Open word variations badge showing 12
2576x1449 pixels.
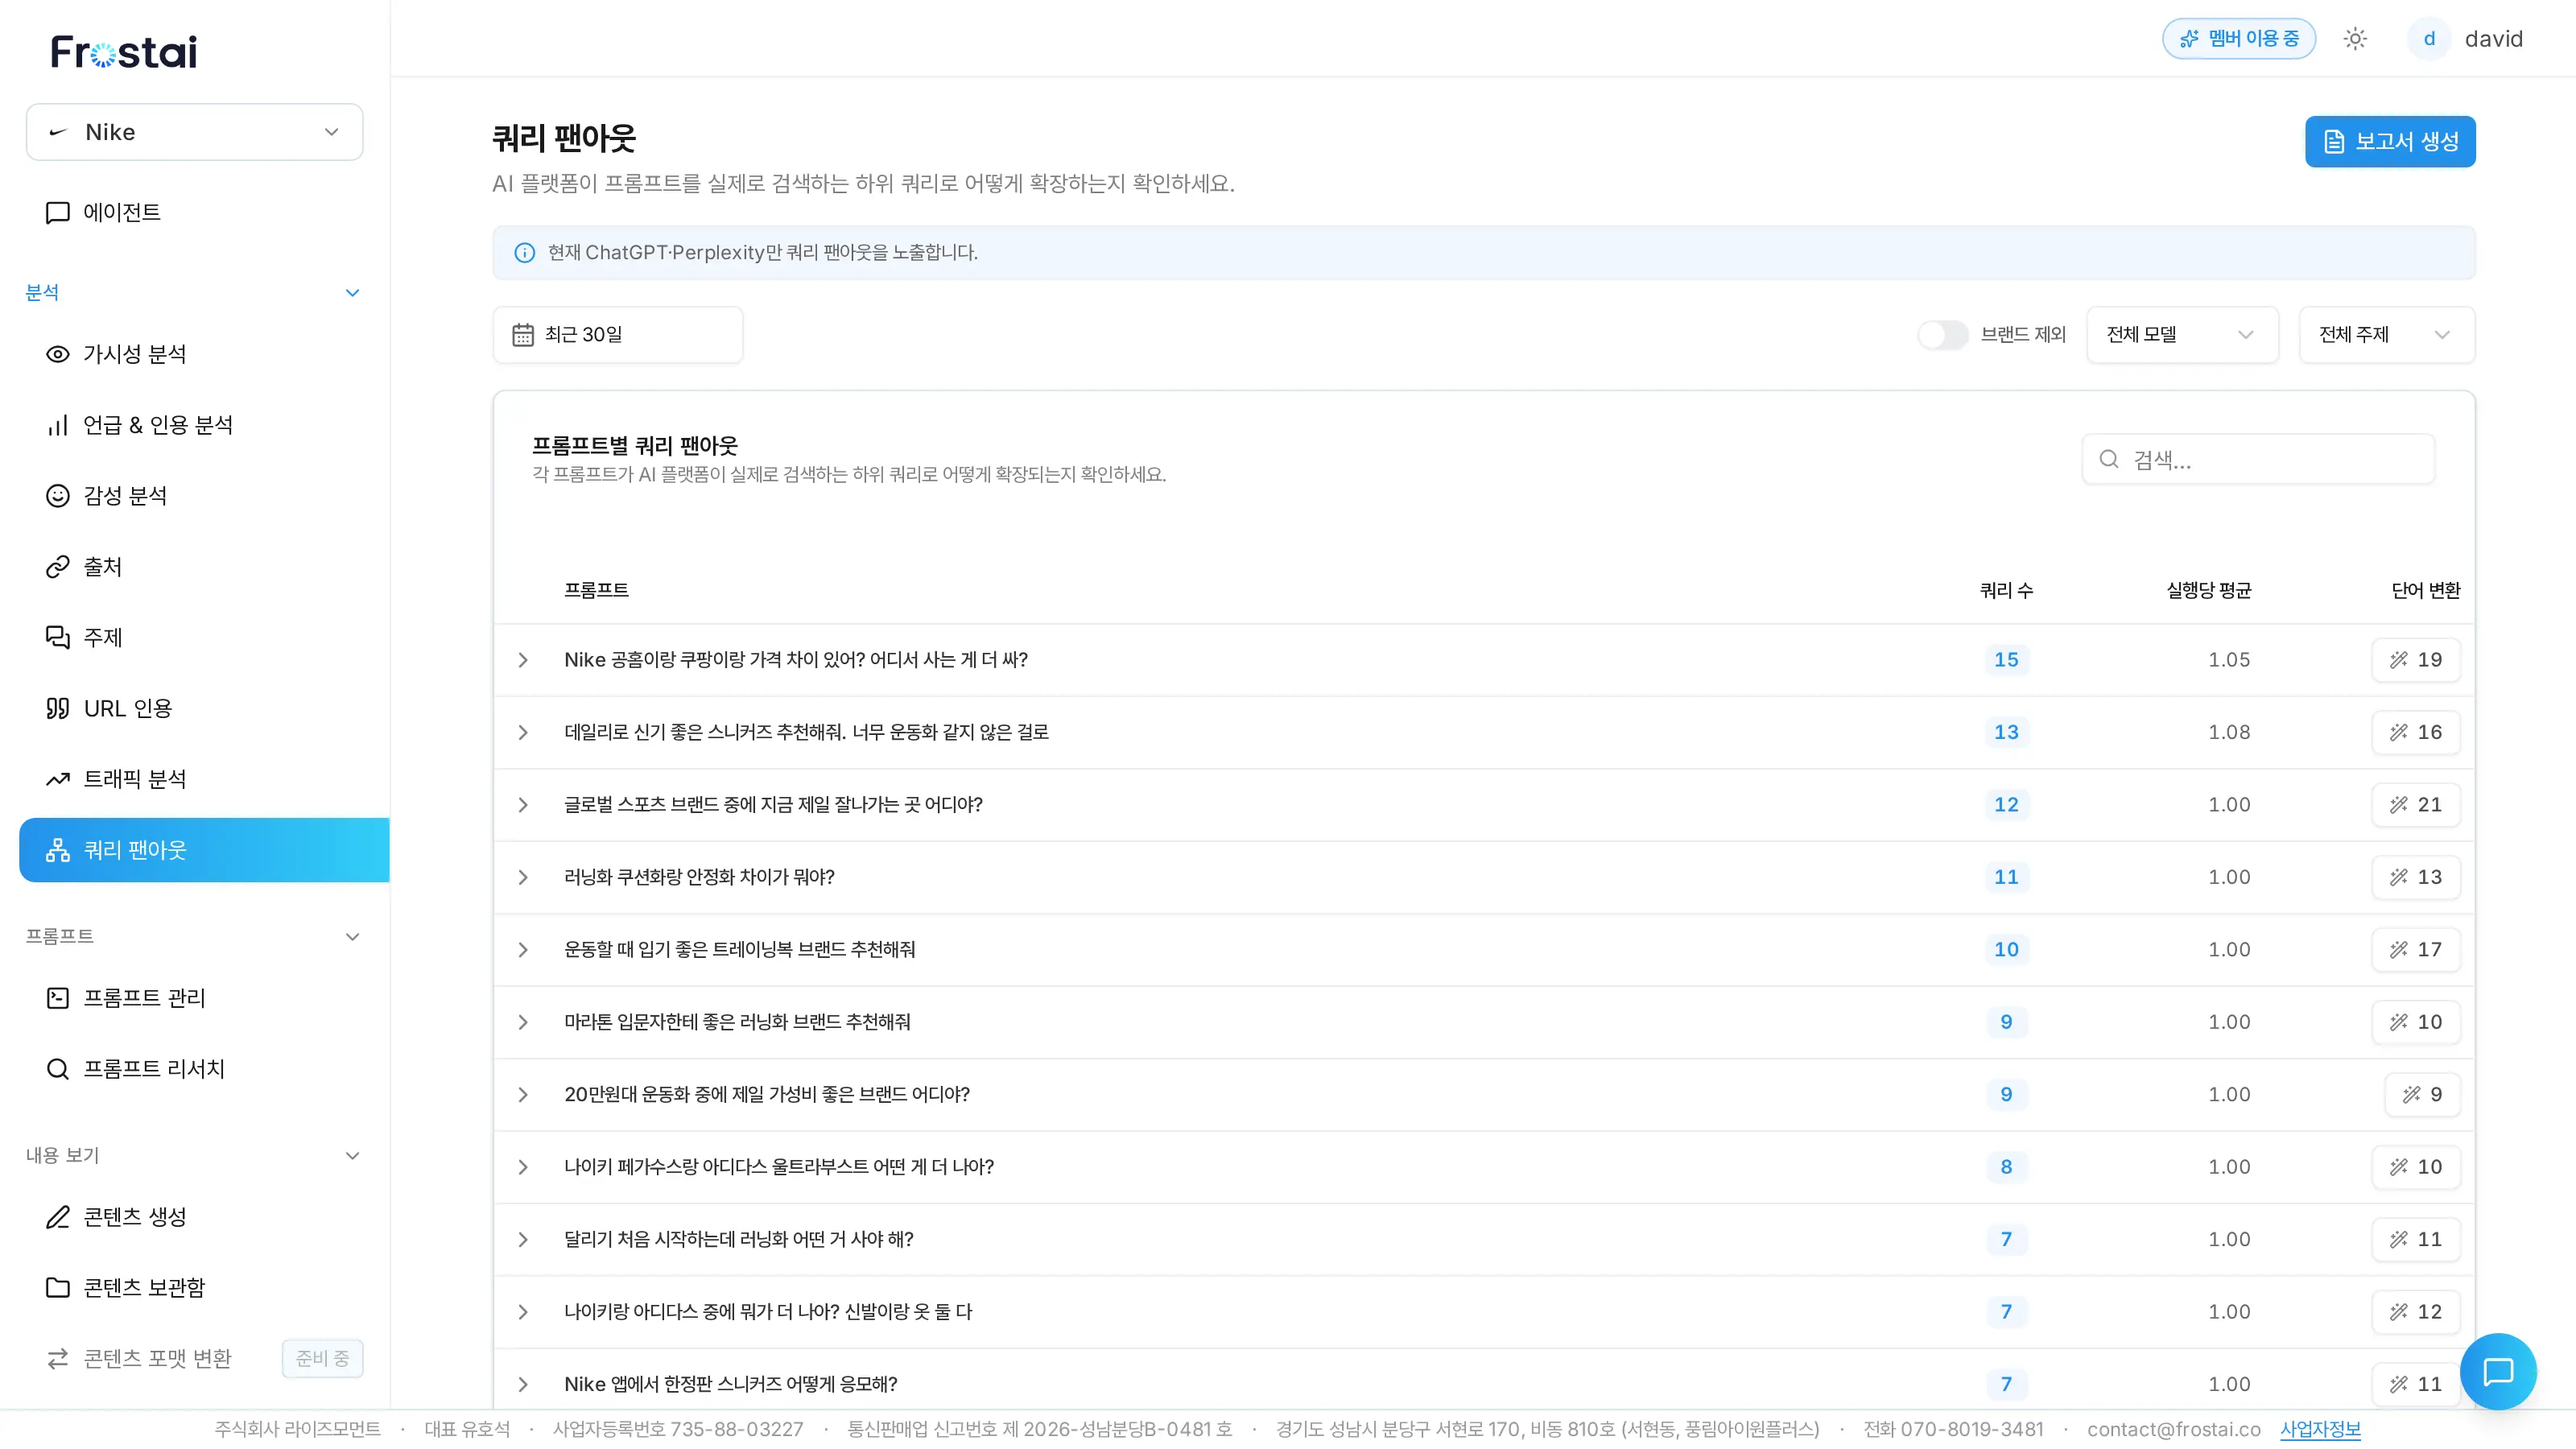click(x=2415, y=1312)
